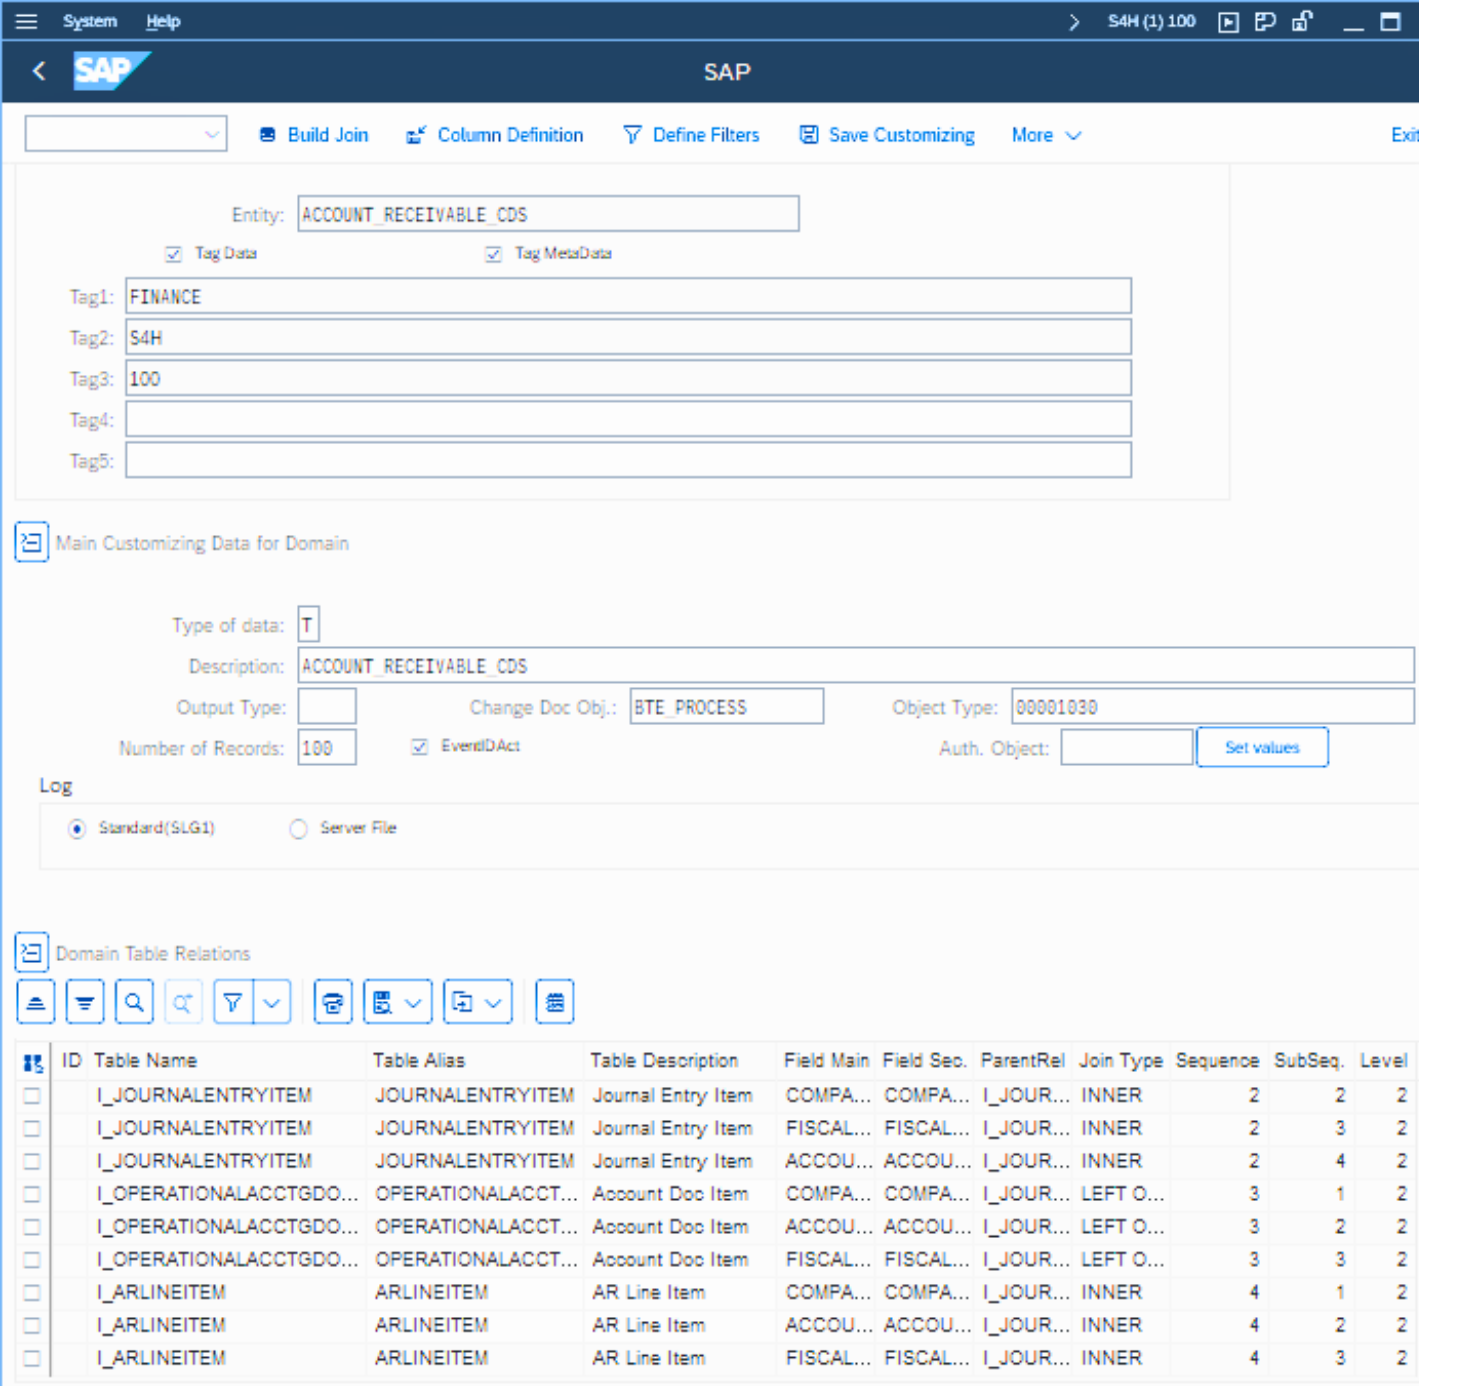Uncheck the Tag Data checkbox
The height and width of the screenshot is (1386, 1460).
174,254
